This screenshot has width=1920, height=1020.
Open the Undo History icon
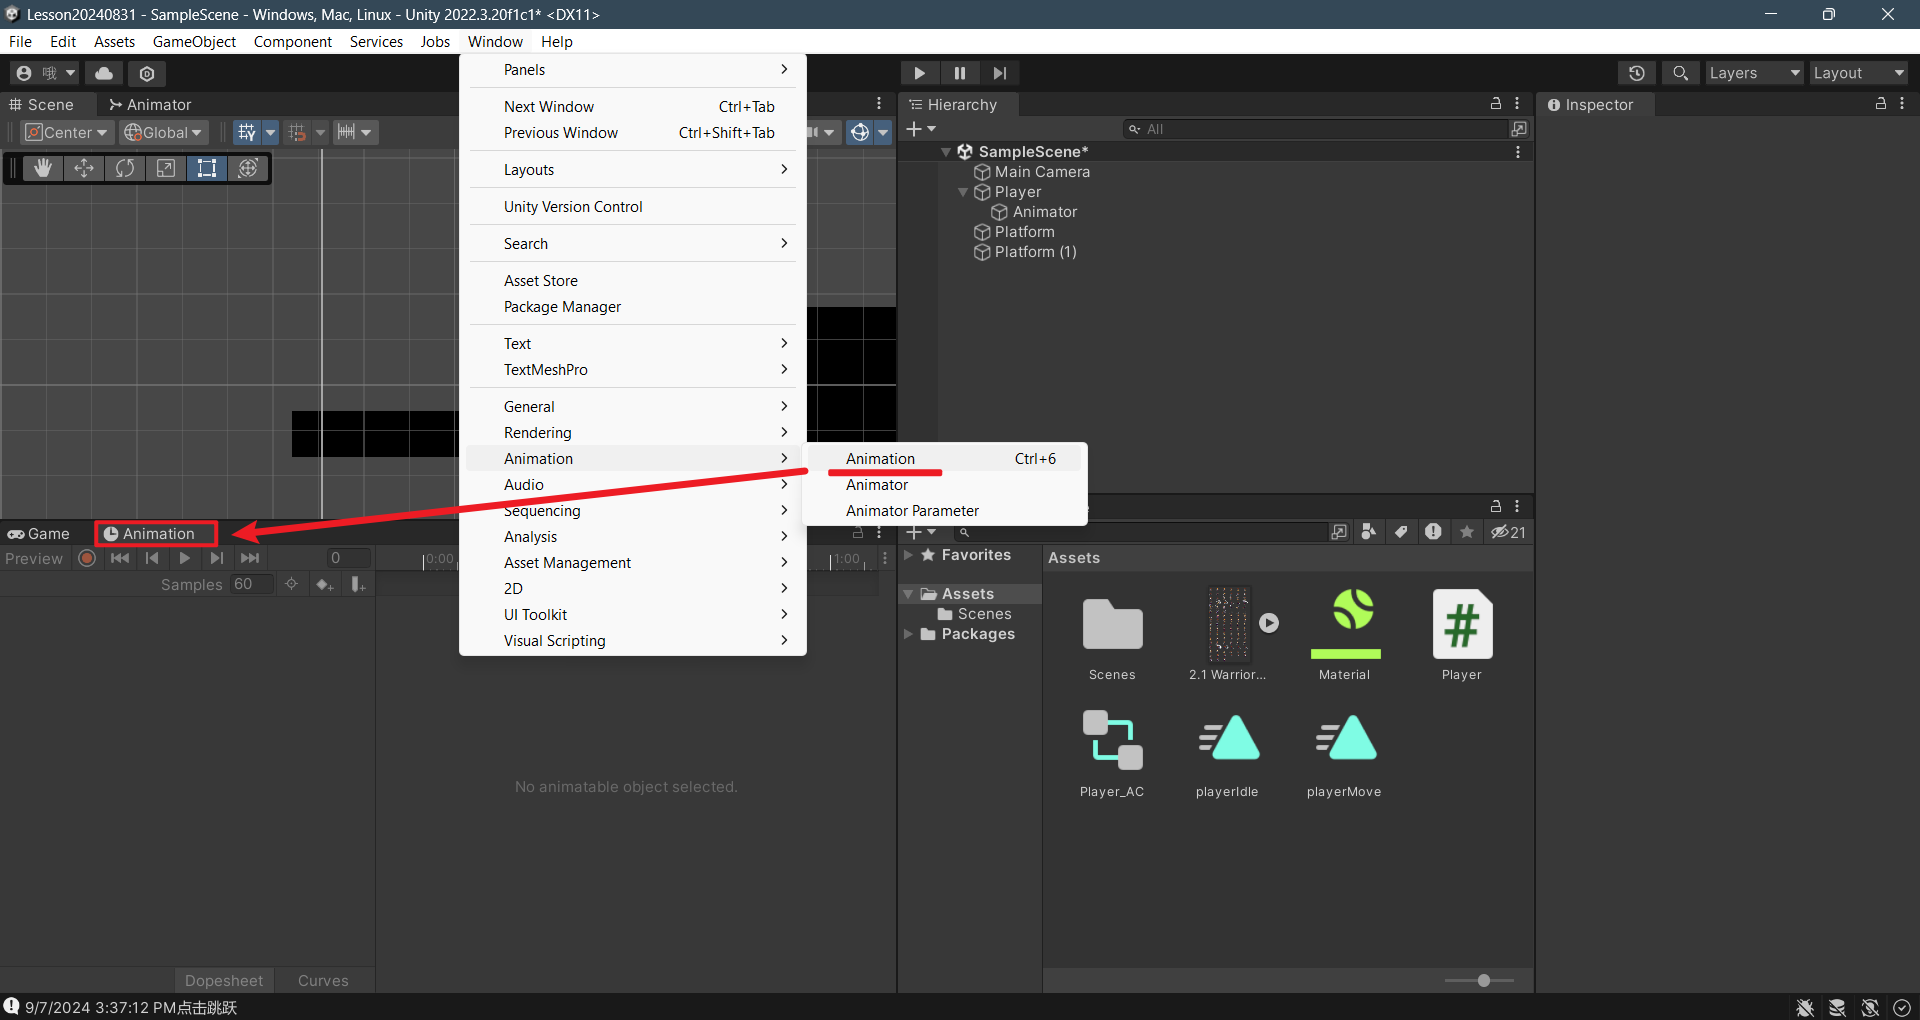click(x=1636, y=73)
